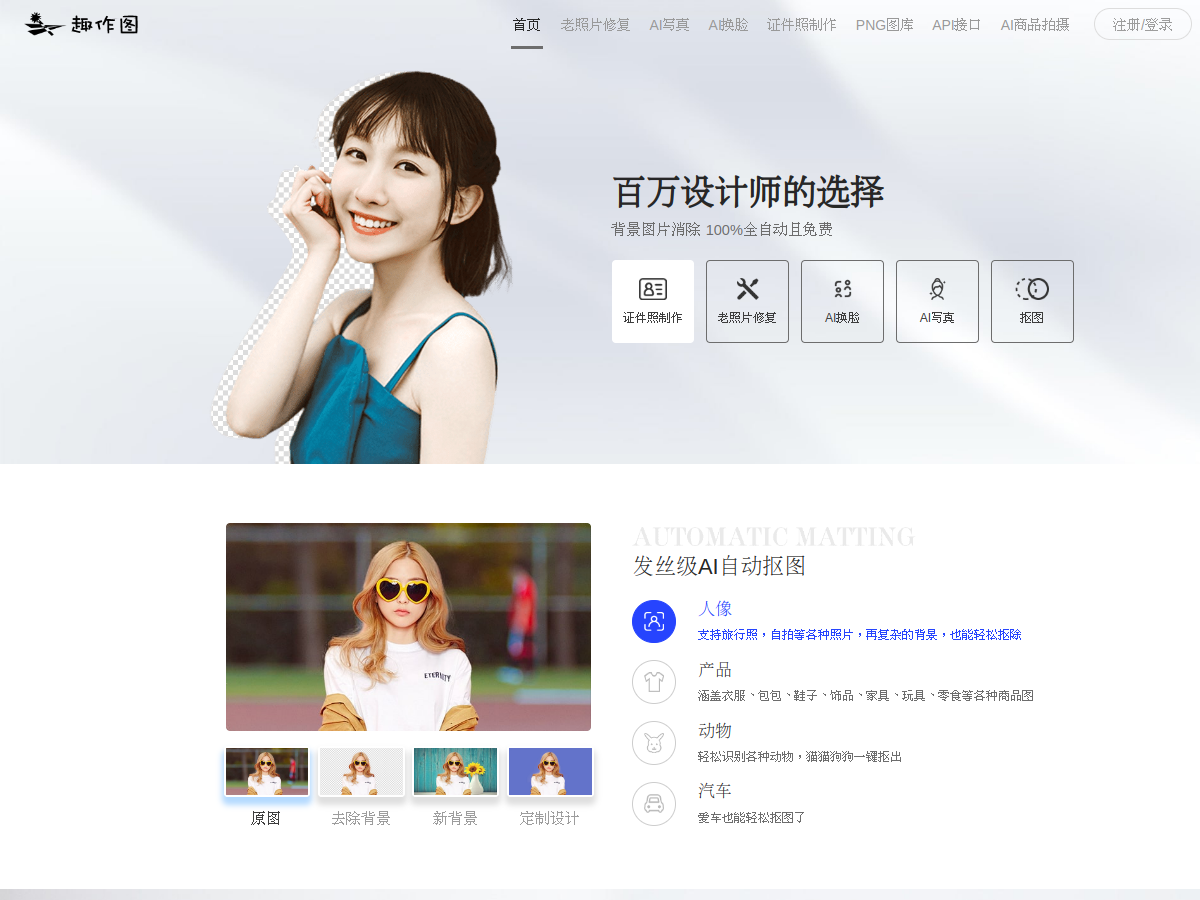The width and height of the screenshot is (1200, 900).
Task: Select the 人像 portrait icon circle
Action: click(x=654, y=621)
